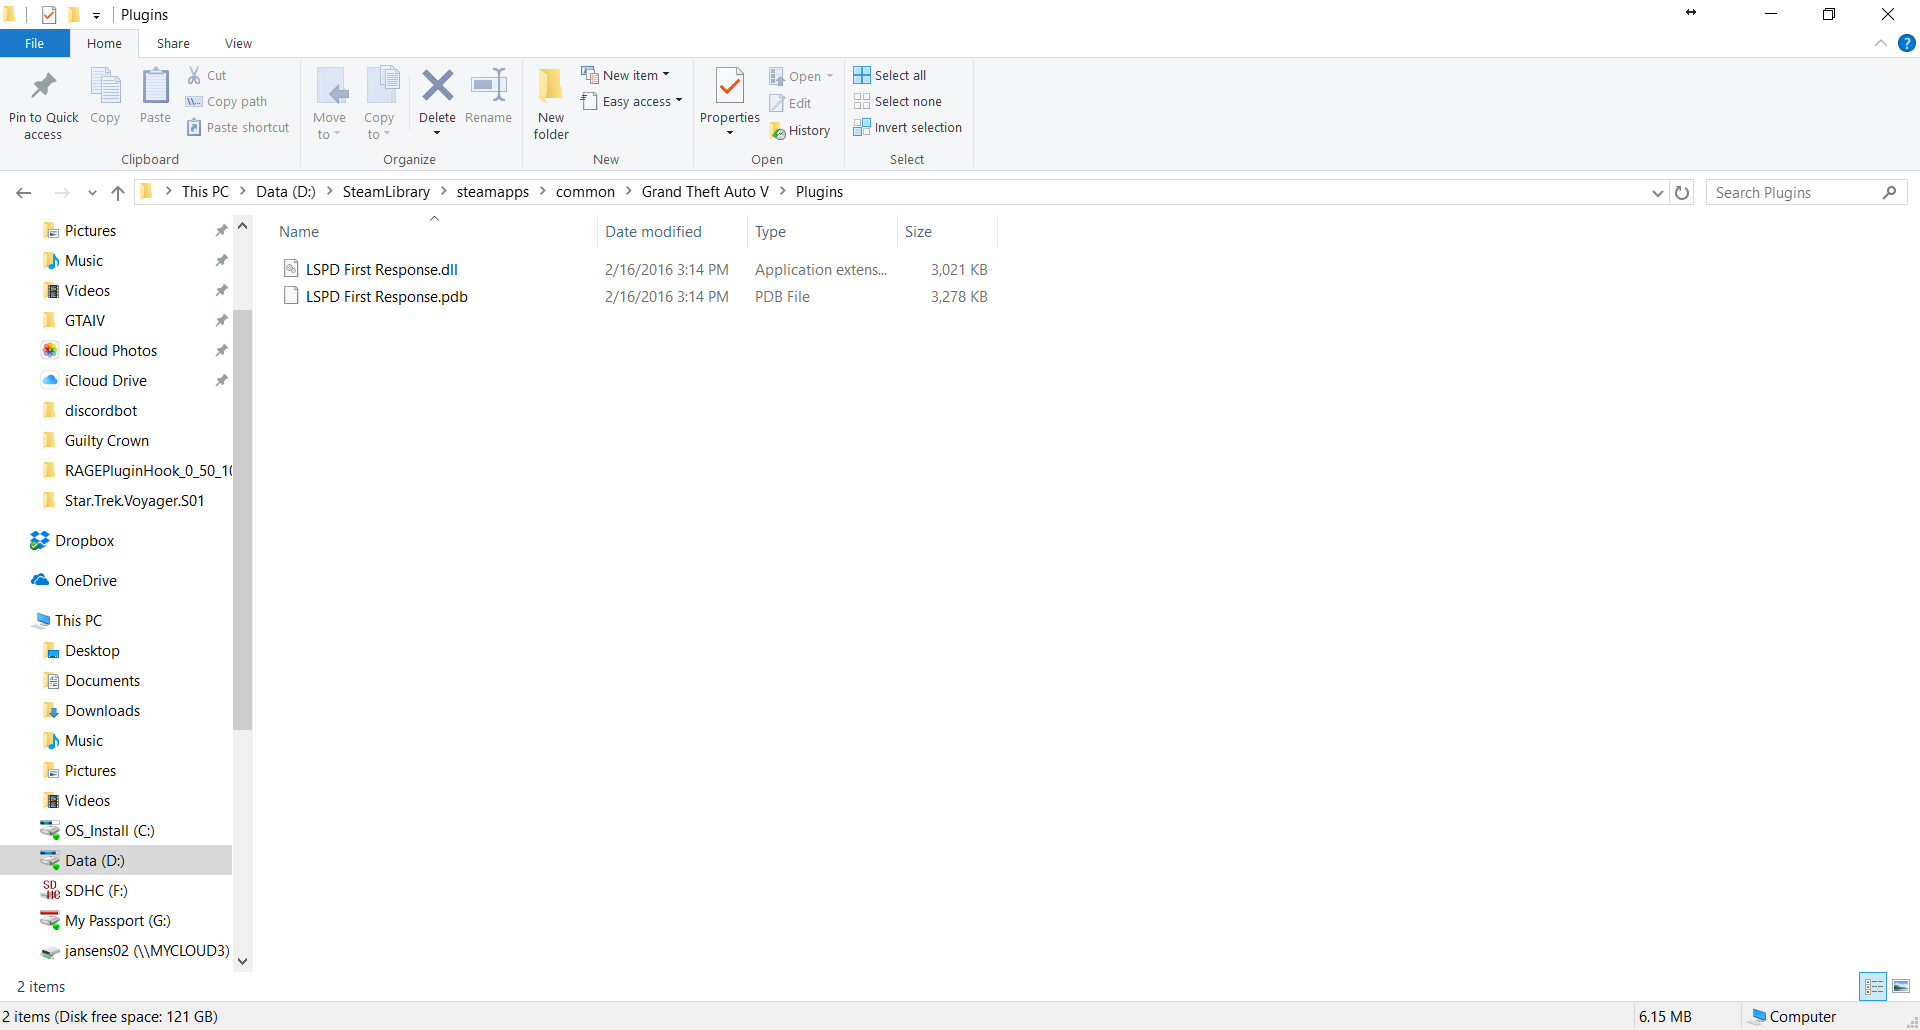Open Quick Access Toolbar customize dropdown
Image resolution: width=1920 pixels, height=1030 pixels.
tap(96, 15)
